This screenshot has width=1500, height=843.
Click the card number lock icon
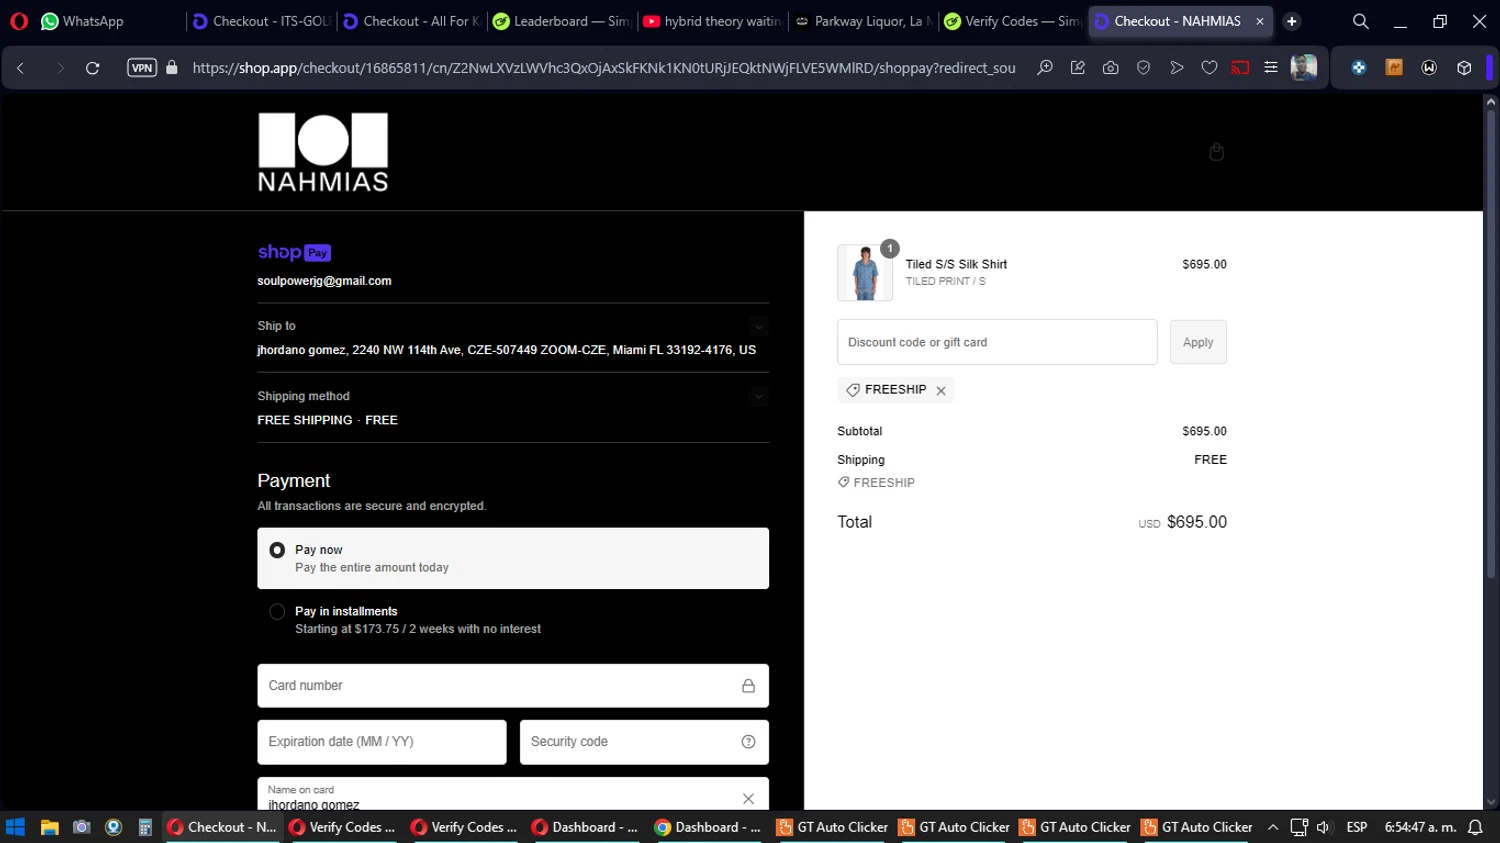point(748,686)
